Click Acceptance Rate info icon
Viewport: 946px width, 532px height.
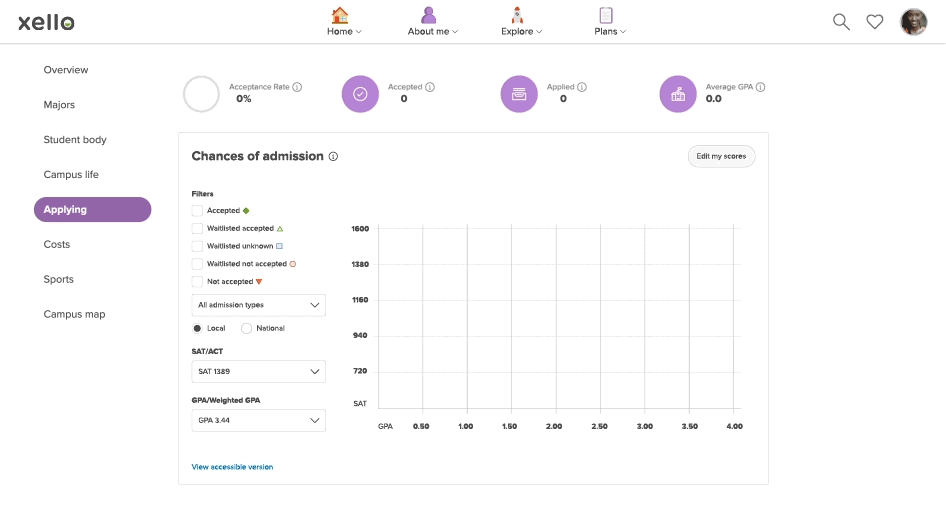point(297,87)
